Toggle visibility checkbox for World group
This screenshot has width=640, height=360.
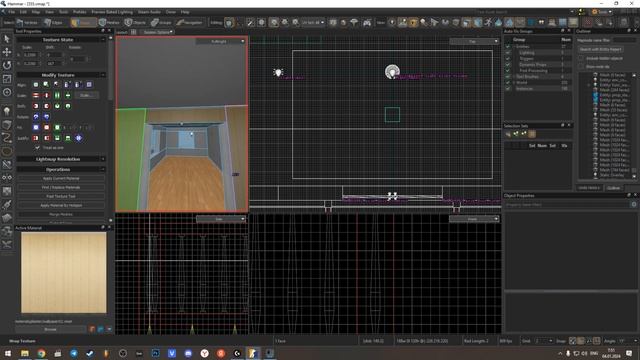[508, 82]
